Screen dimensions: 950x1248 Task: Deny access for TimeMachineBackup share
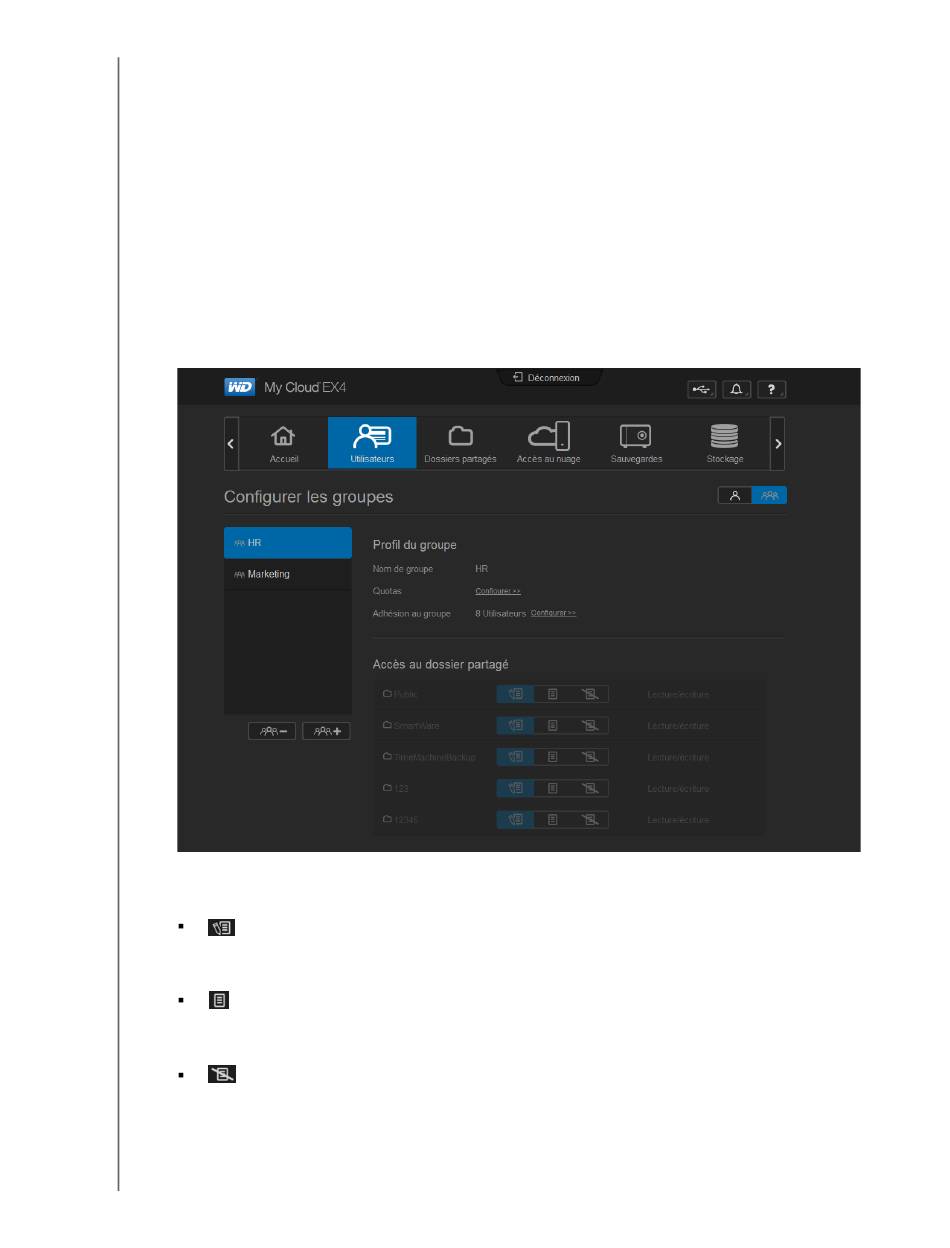[x=590, y=757]
